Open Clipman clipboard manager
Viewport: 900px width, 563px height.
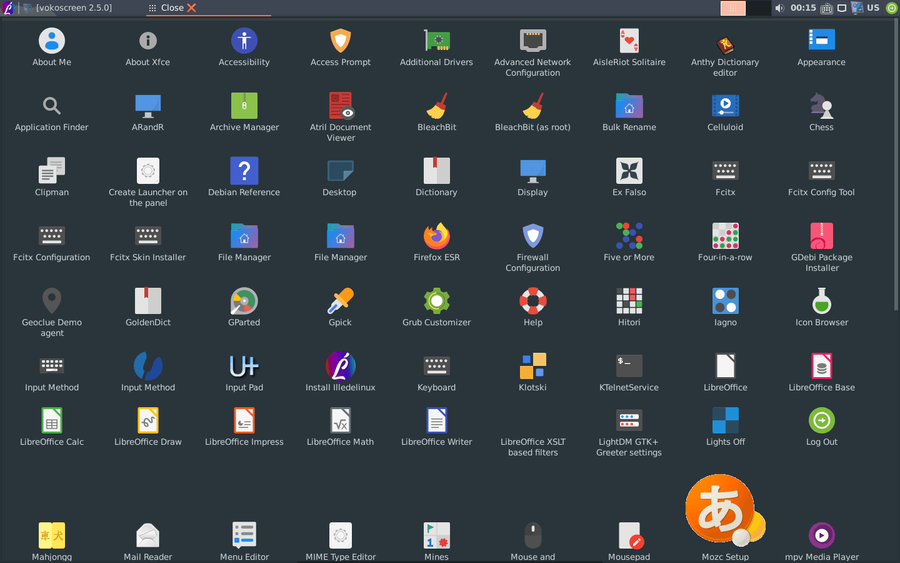[52, 177]
